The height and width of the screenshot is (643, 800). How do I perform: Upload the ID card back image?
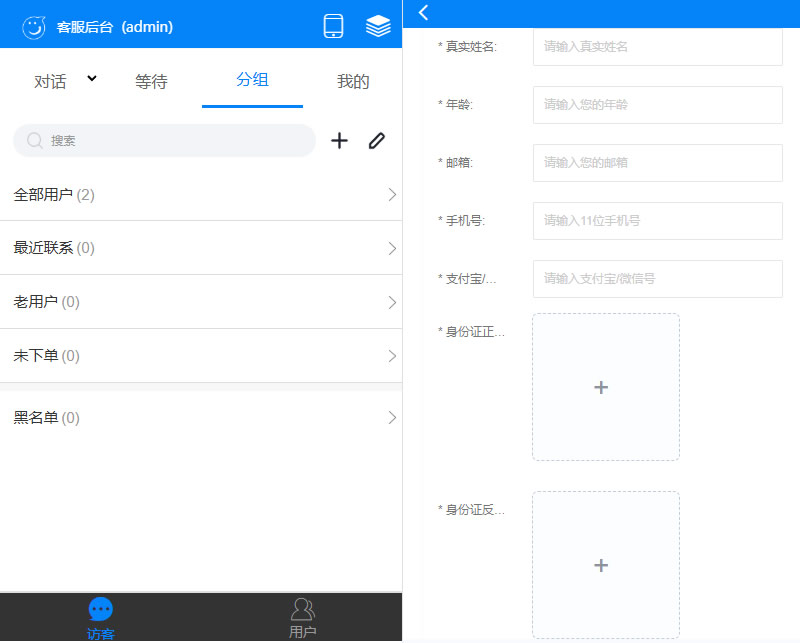point(605,565)
